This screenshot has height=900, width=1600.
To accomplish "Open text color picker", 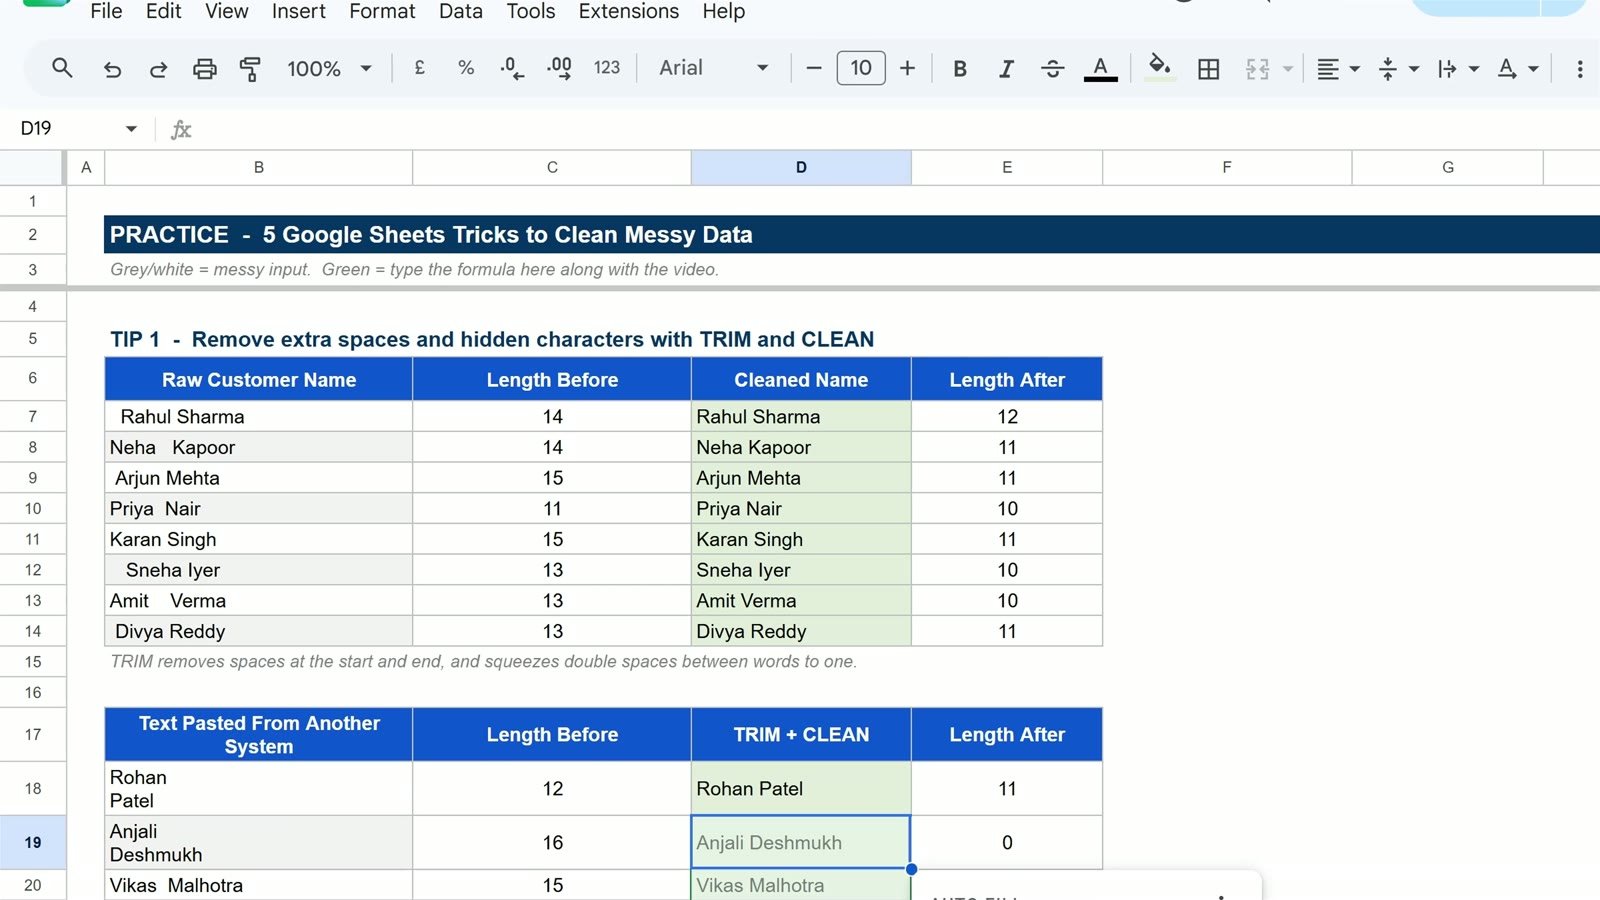I will click(x=1100, y=68).
